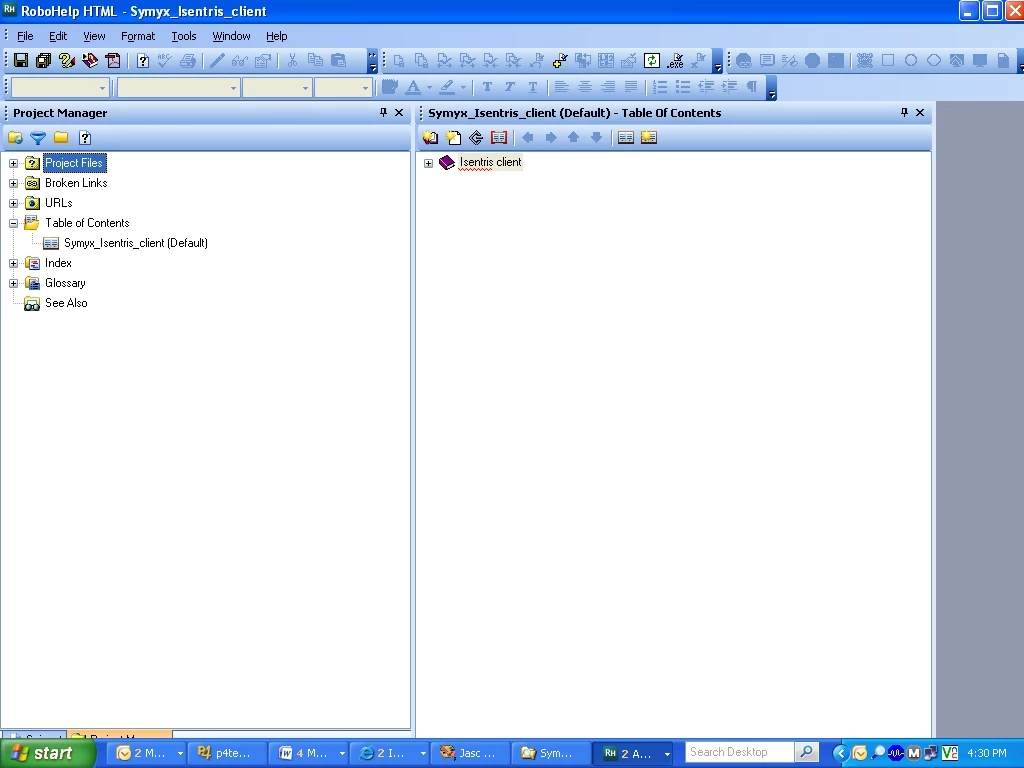Click the new TOC page icon
This screenshot has height=768, width=1024.
453,137
